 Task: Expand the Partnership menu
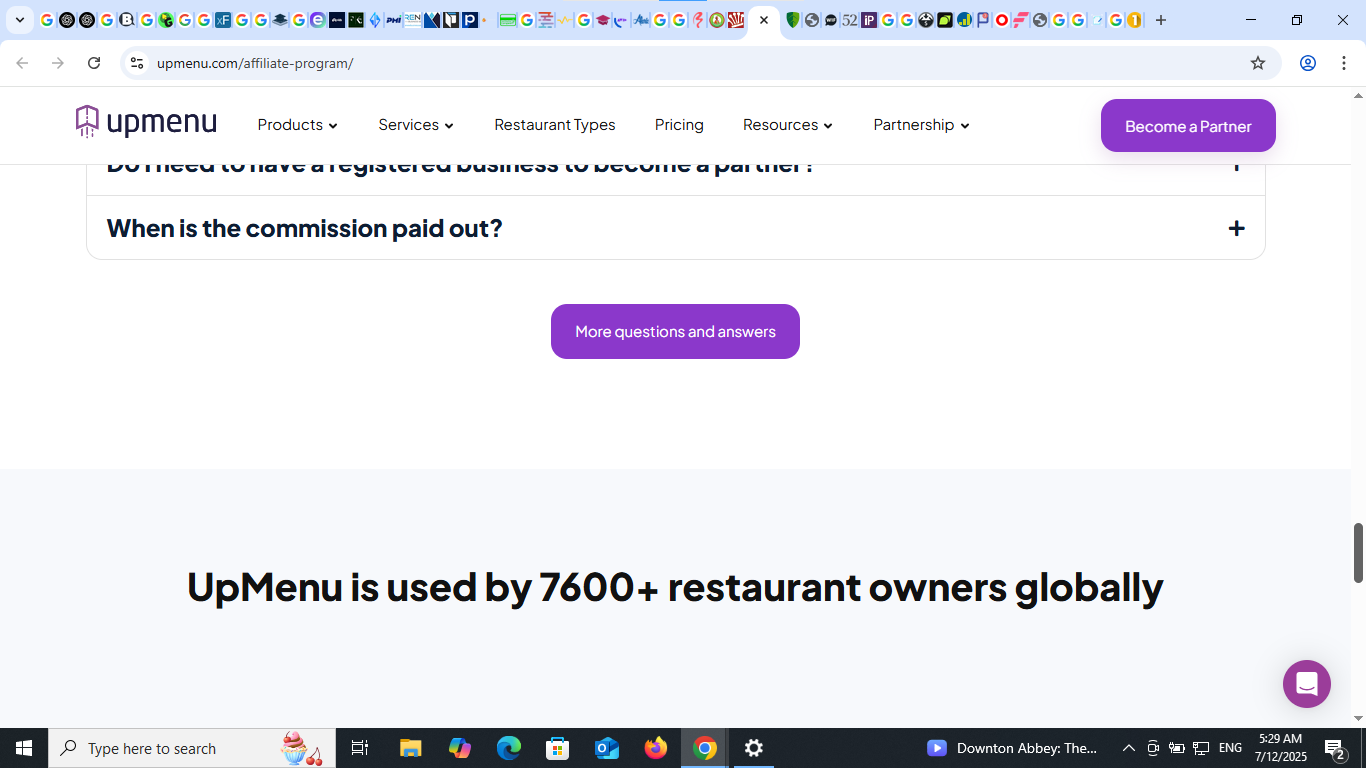922,125
